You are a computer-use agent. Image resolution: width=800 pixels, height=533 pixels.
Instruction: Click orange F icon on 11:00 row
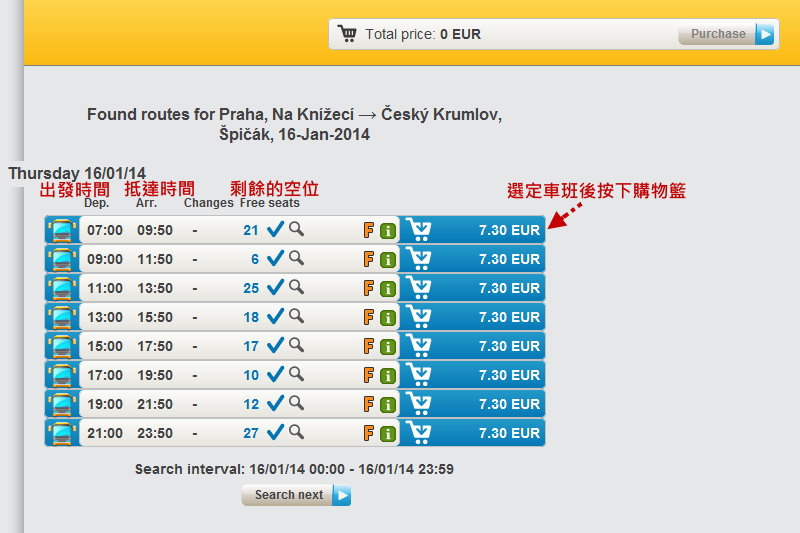click(368, 288)
